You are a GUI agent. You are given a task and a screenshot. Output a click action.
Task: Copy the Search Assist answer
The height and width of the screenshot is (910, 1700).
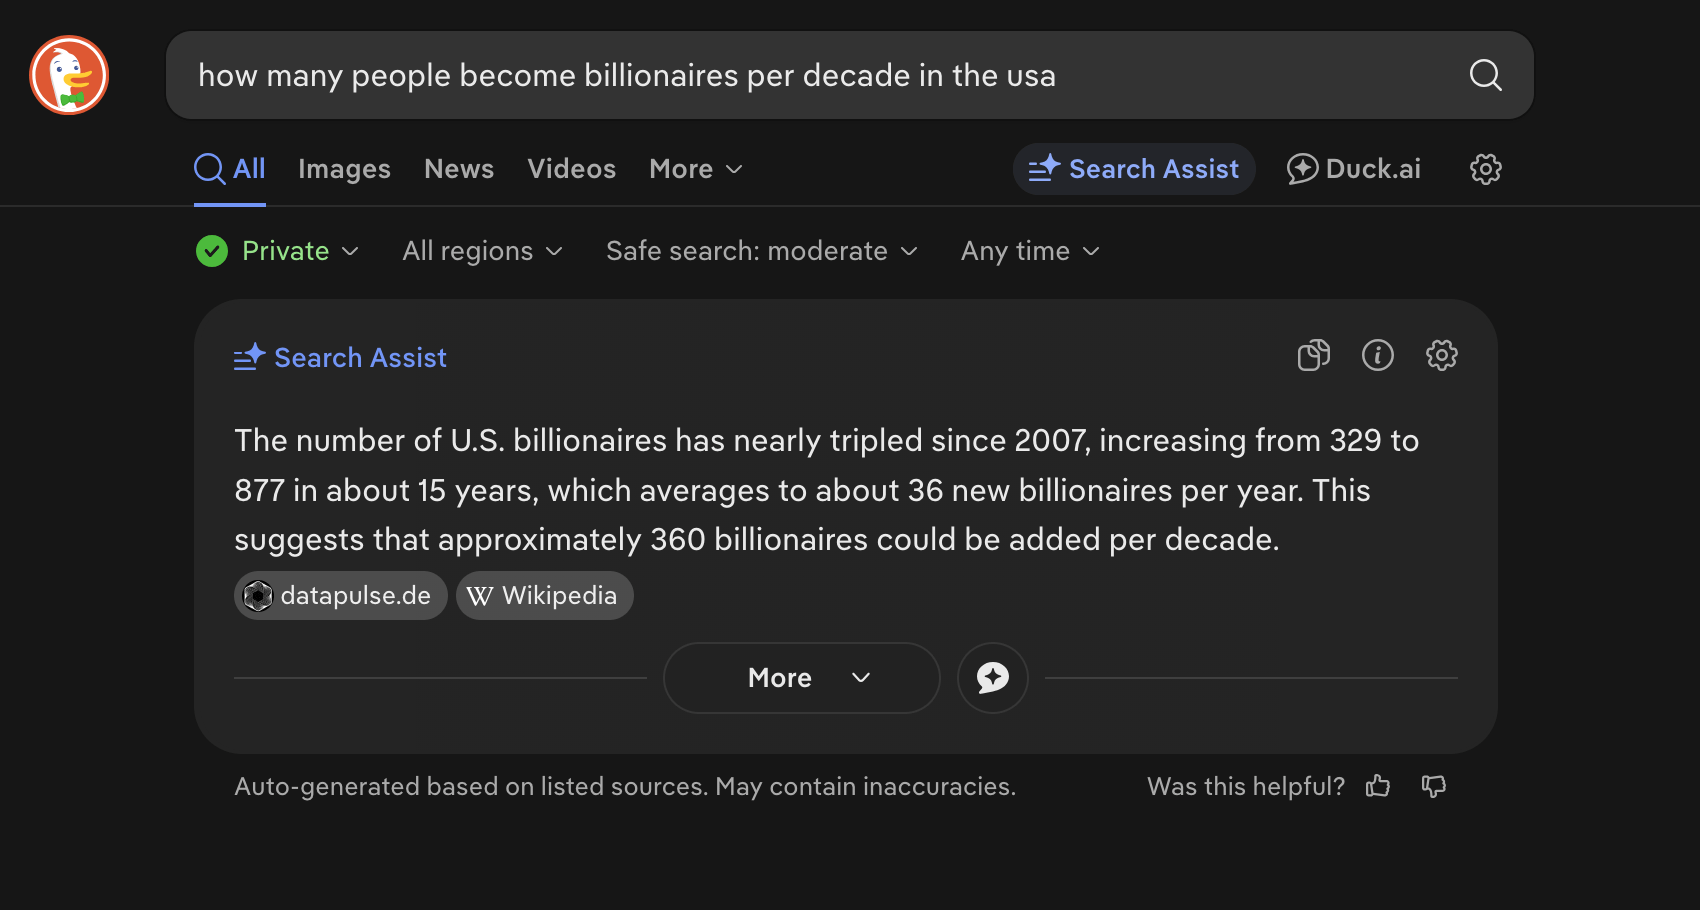(1313, 355)
